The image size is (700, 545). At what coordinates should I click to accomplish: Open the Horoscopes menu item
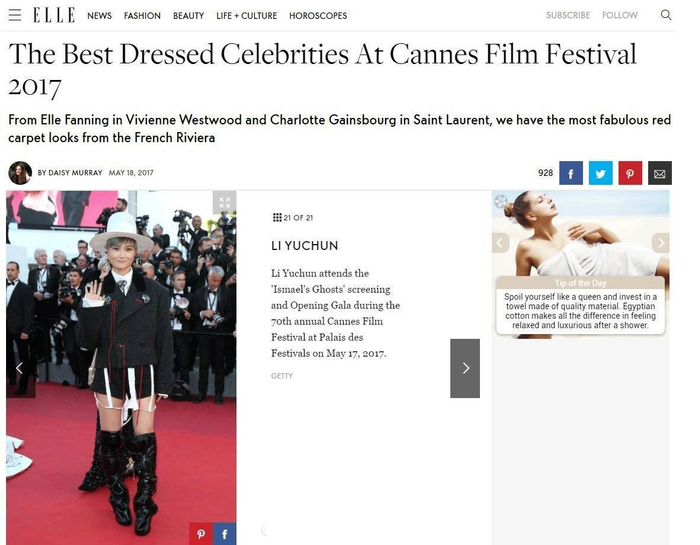pos(318,16)
